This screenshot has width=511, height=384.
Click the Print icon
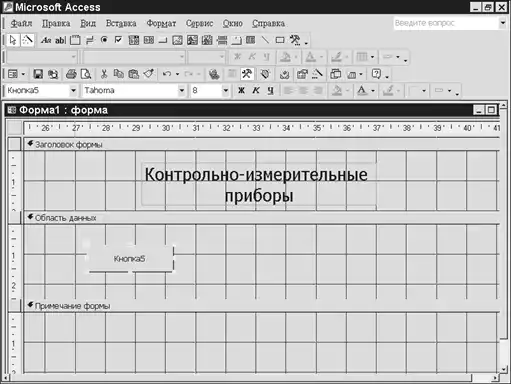click(x=71, y=74)
